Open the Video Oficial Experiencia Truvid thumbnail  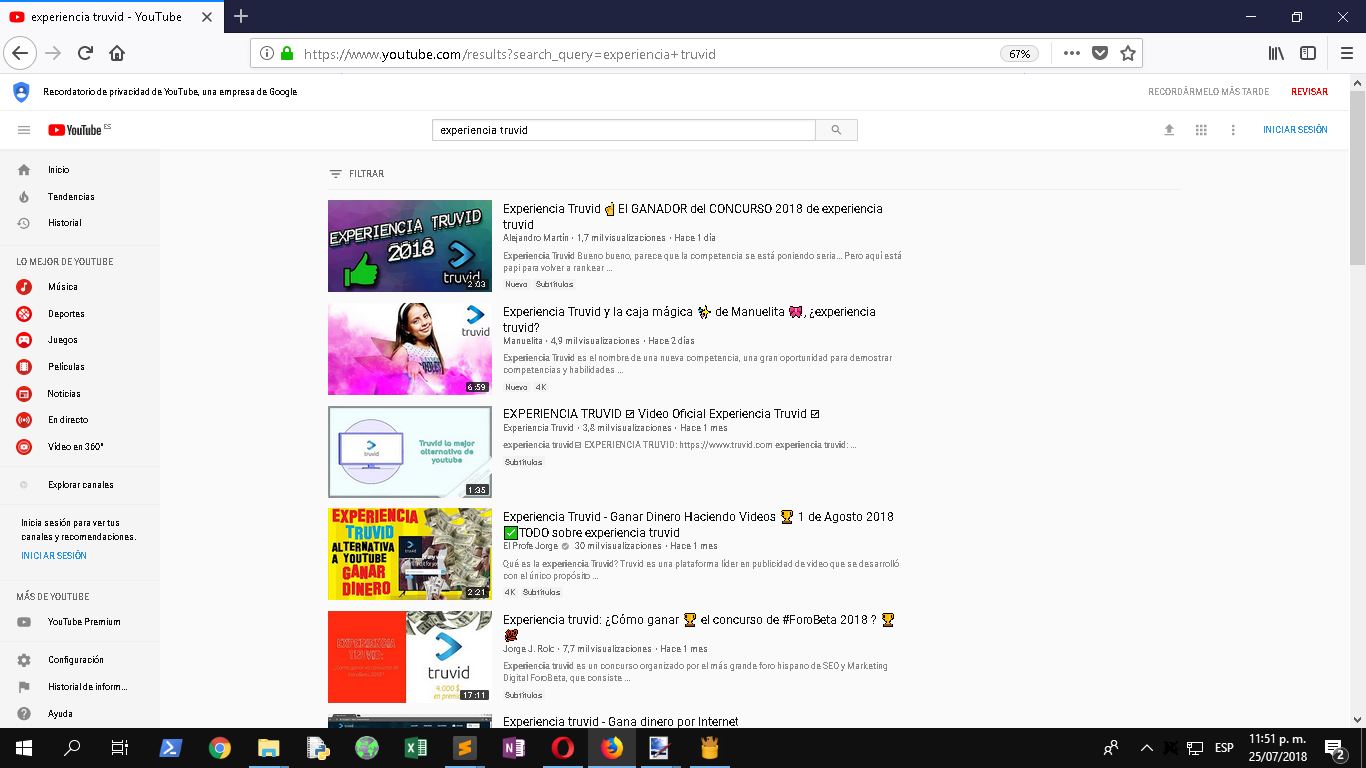click(410, 452)
